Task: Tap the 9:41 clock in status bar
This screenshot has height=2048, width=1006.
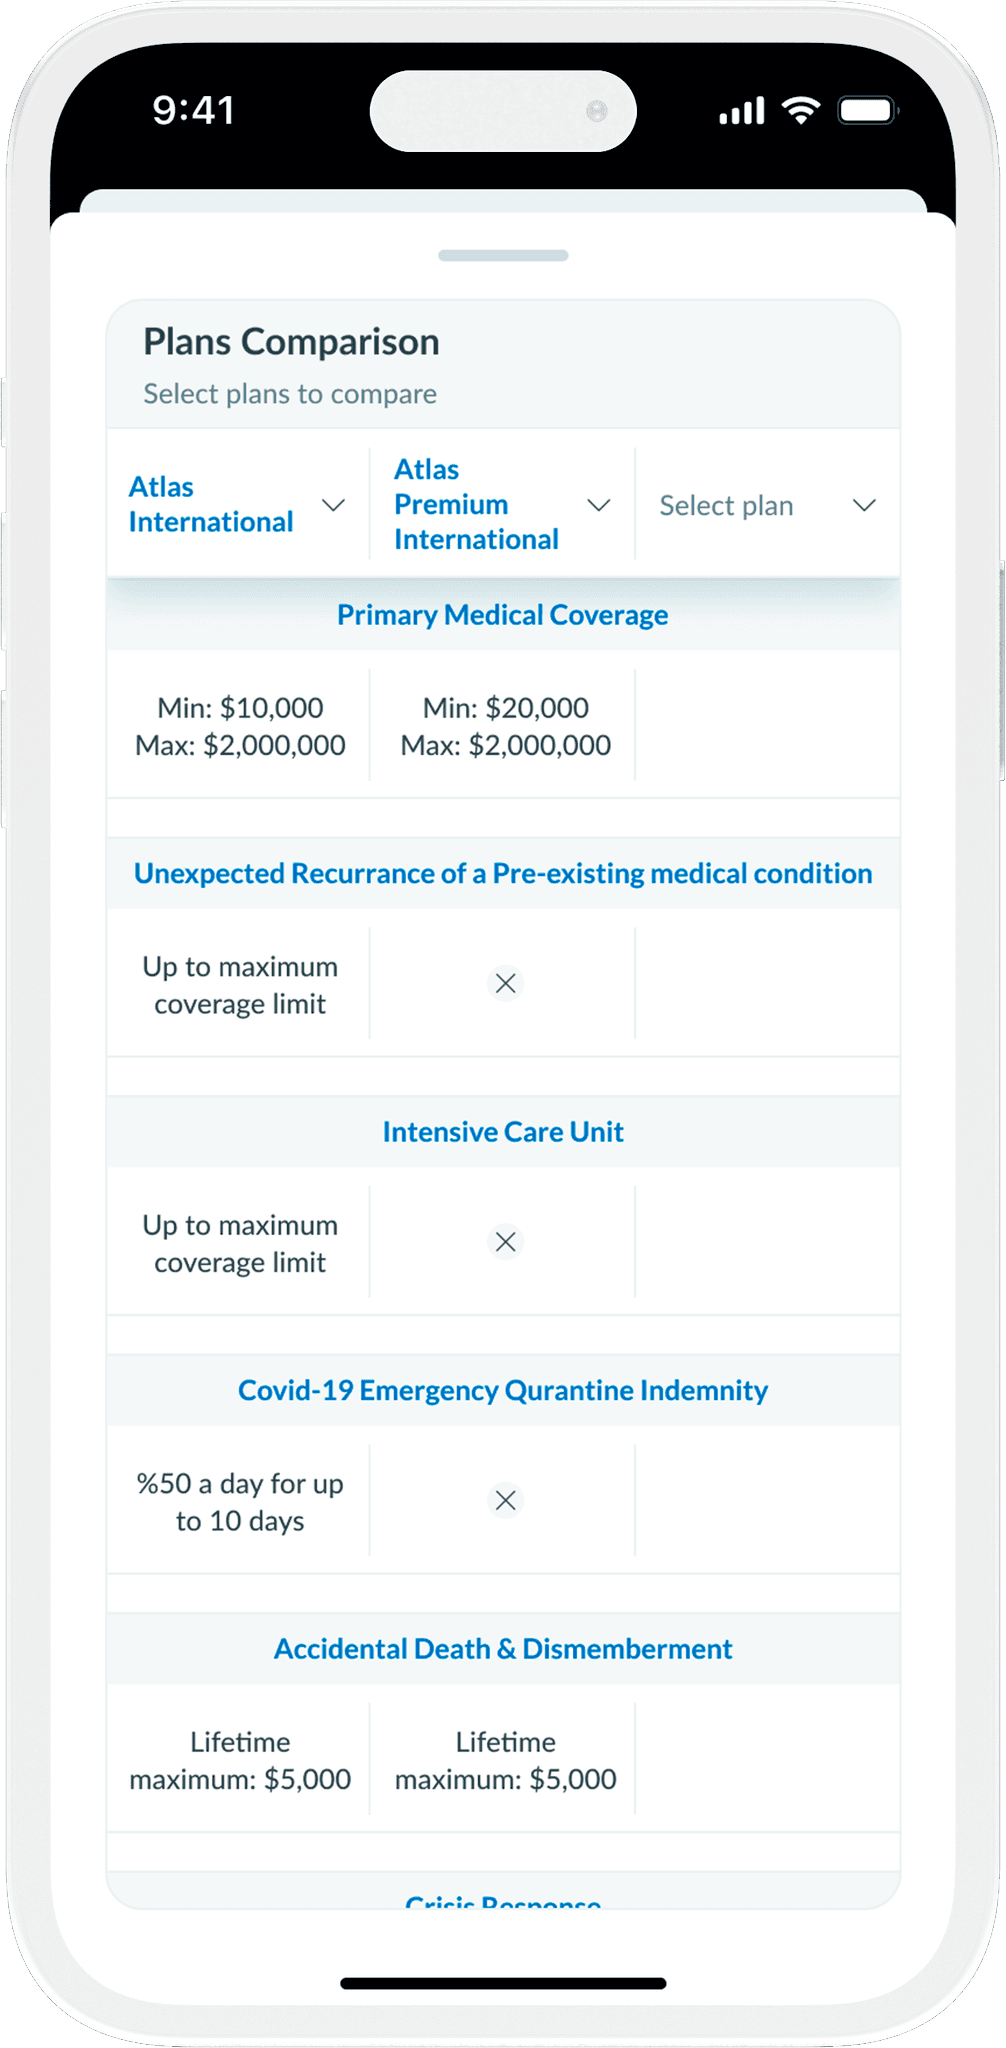Action: tap(194, 110)
